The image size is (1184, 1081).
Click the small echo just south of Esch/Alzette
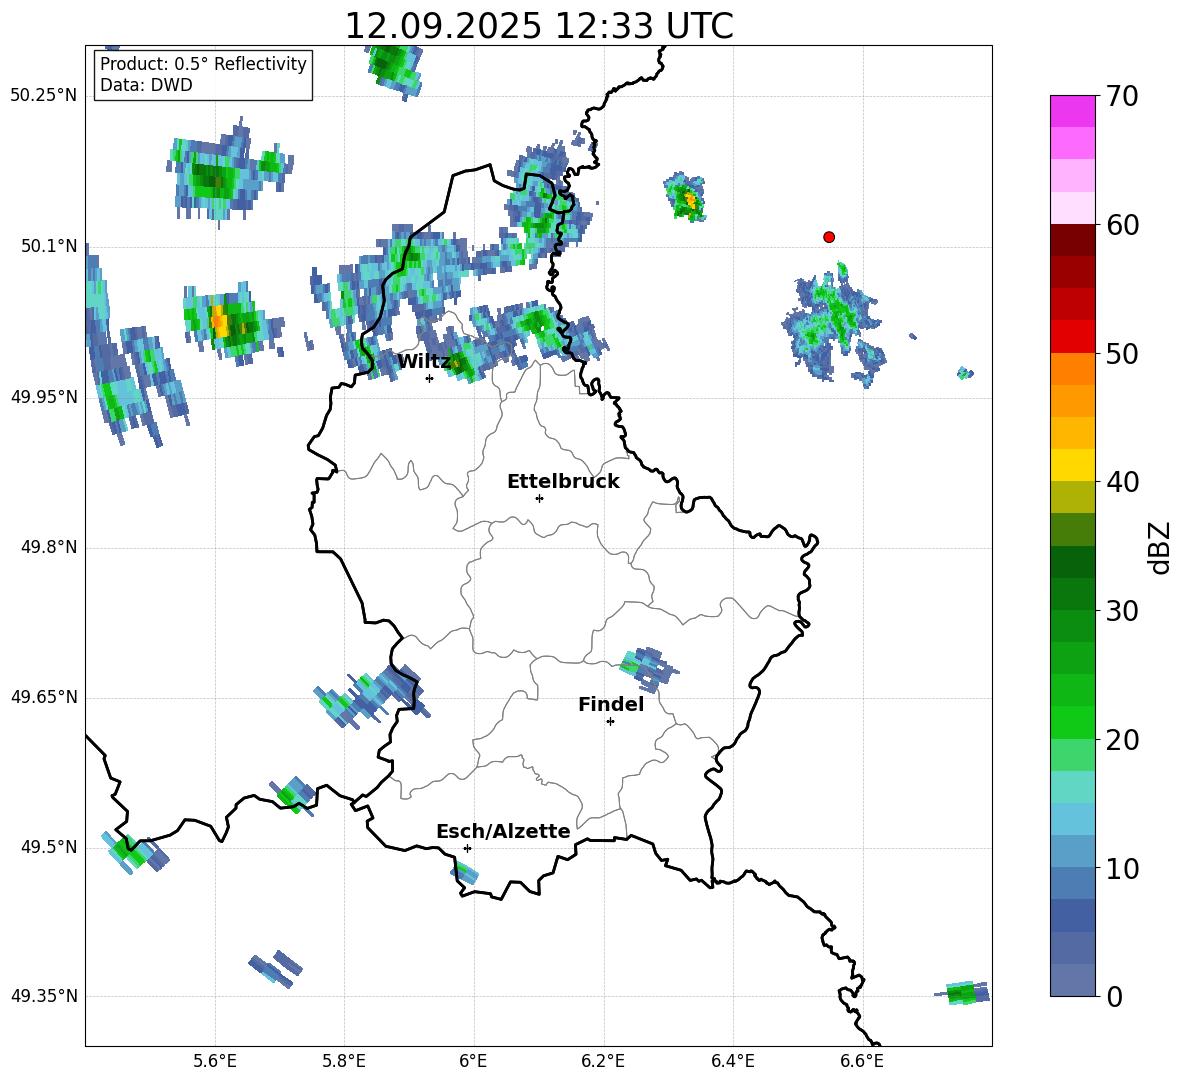point(464,873)
